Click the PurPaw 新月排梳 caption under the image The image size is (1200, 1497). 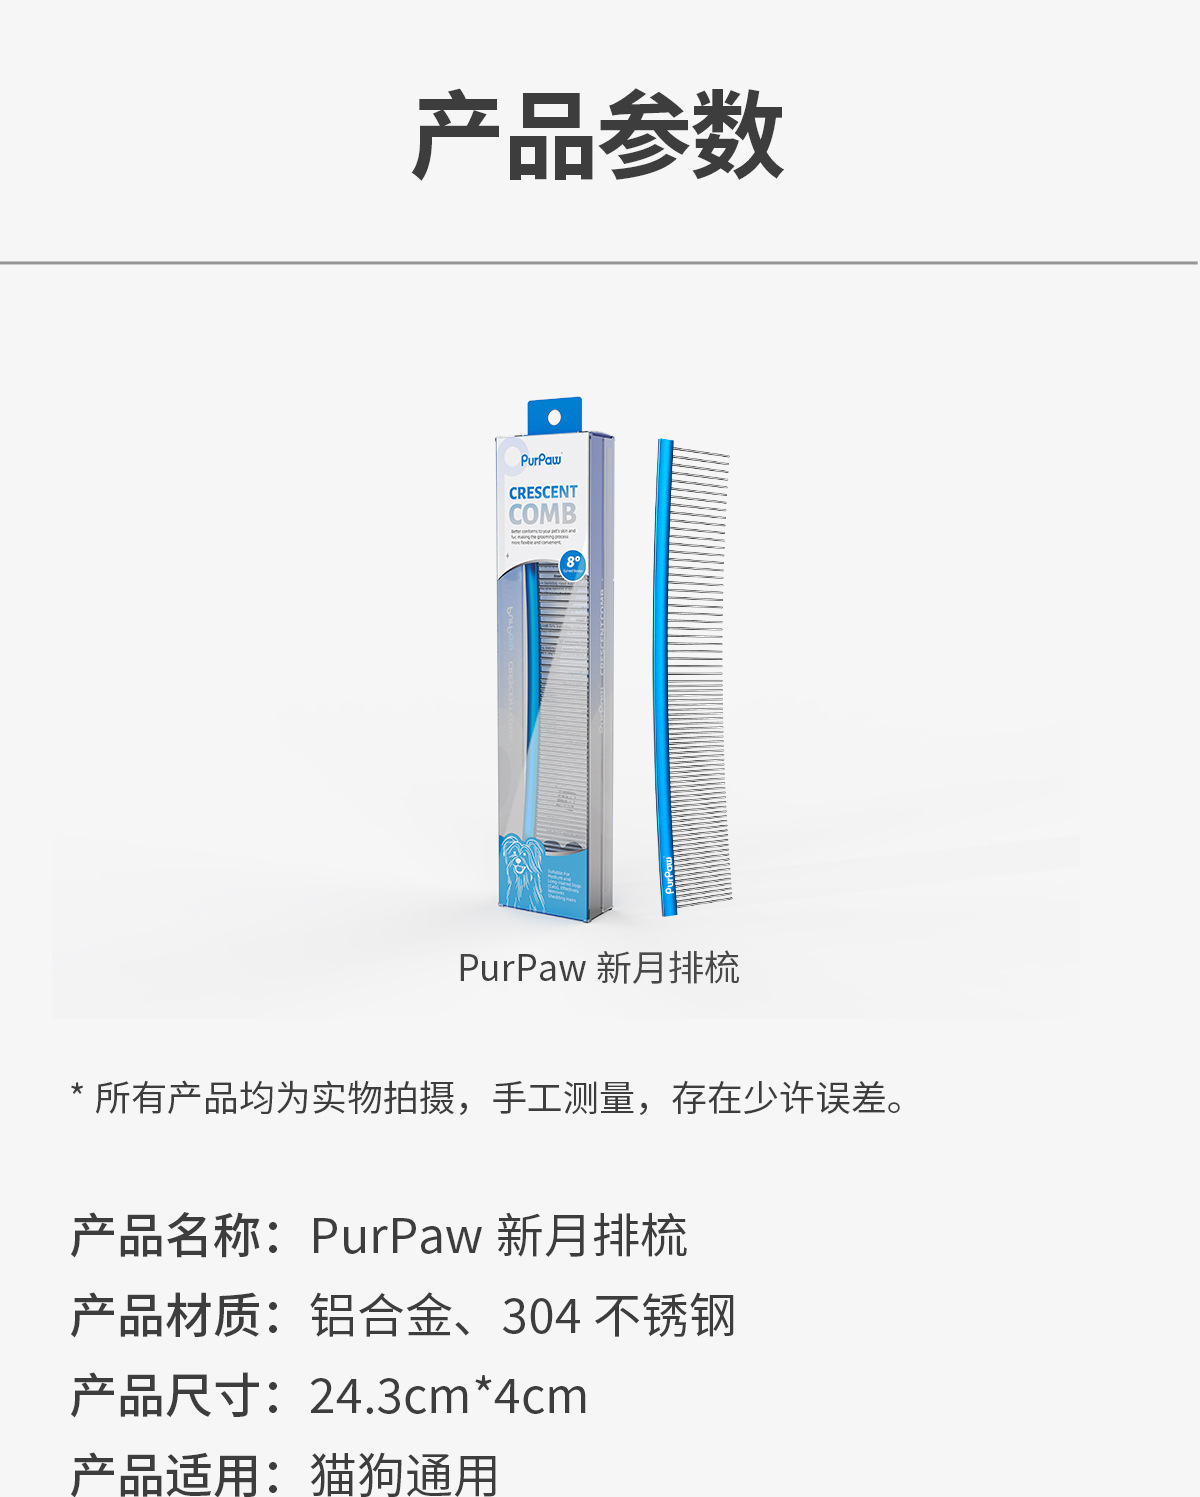pyautogui.click(x=599, y=968)
